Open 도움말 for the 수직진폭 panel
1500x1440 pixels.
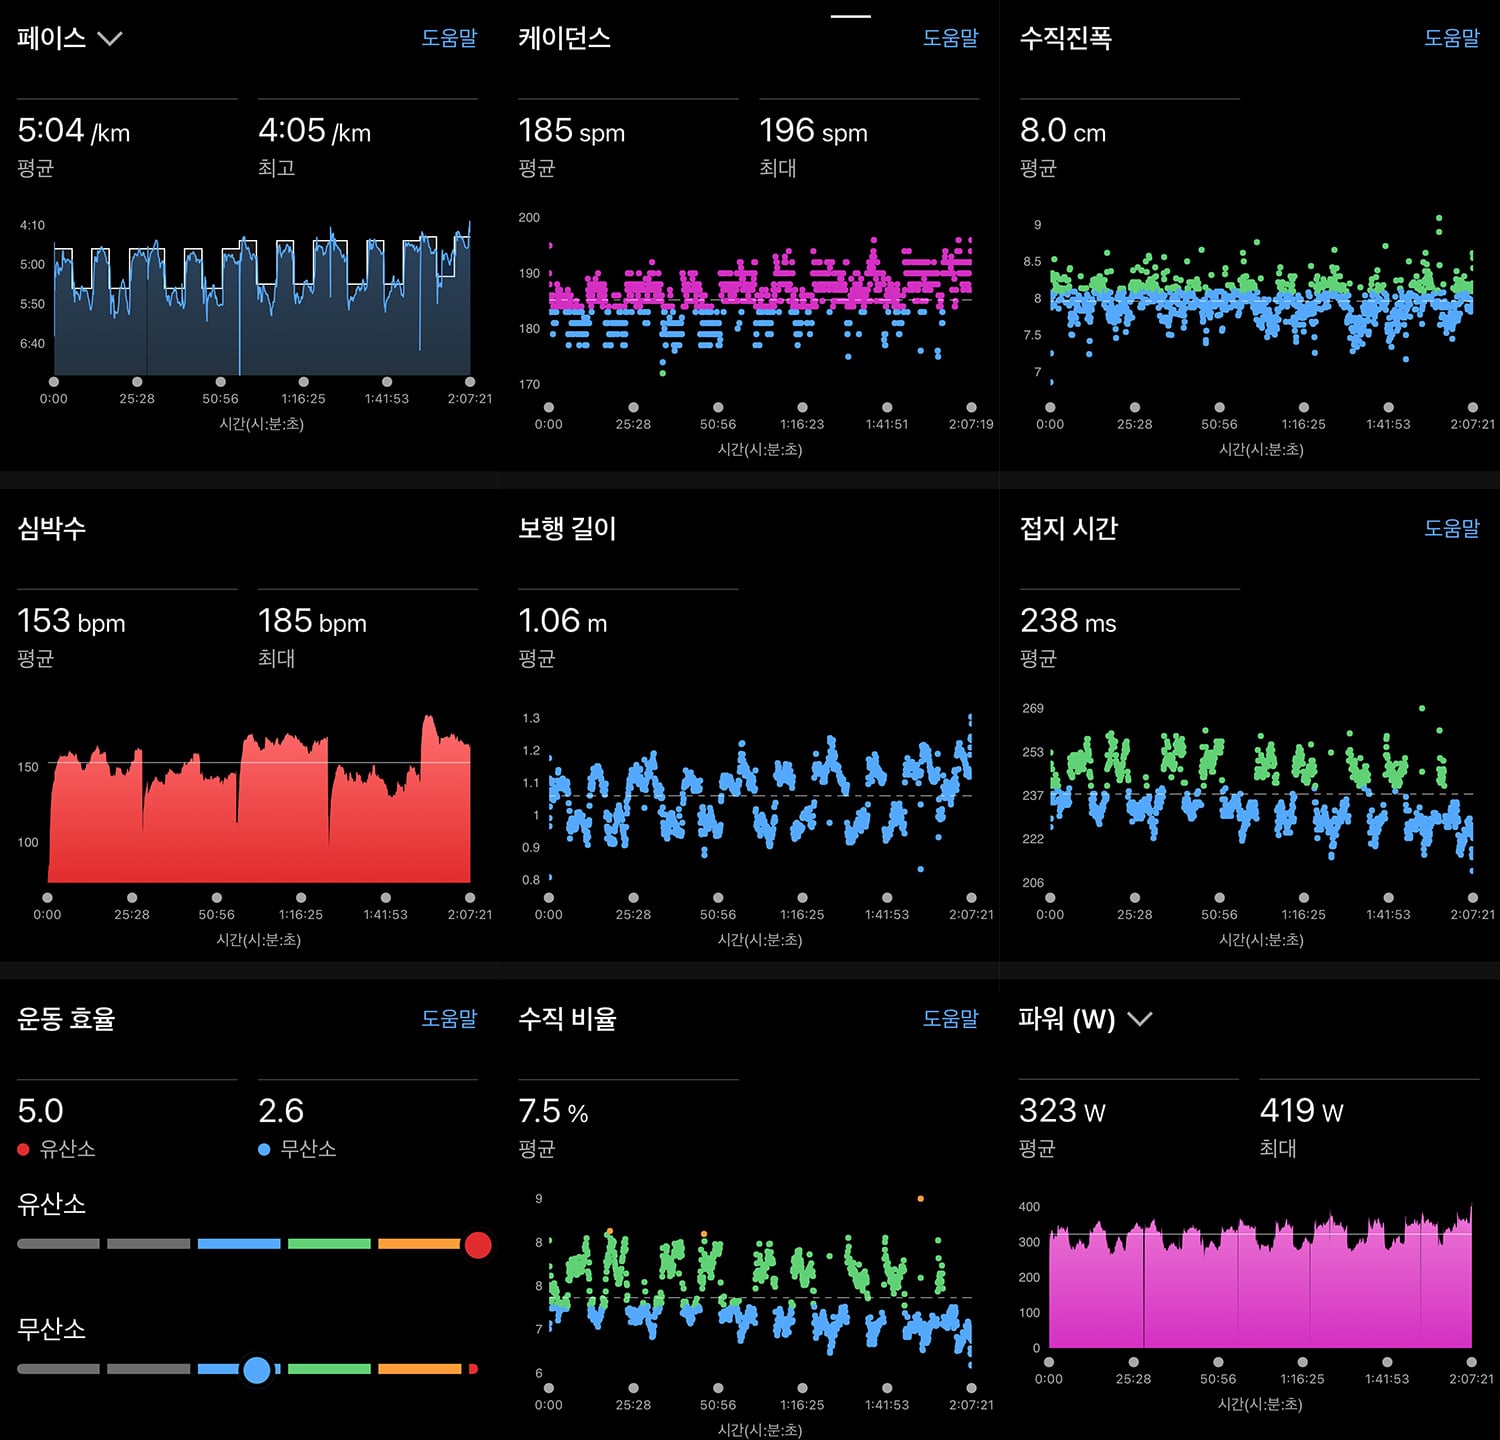[x=1451, y=38]
